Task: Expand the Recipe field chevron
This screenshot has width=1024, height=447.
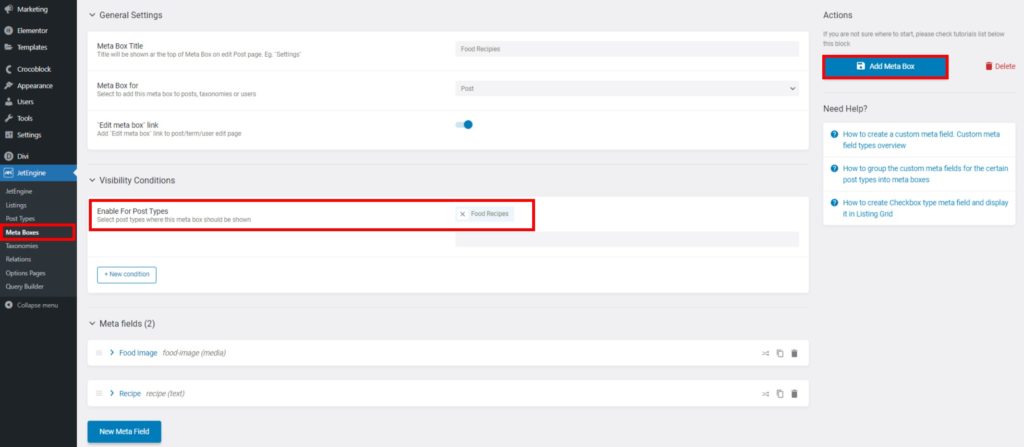Action: [x=112, y=393]
